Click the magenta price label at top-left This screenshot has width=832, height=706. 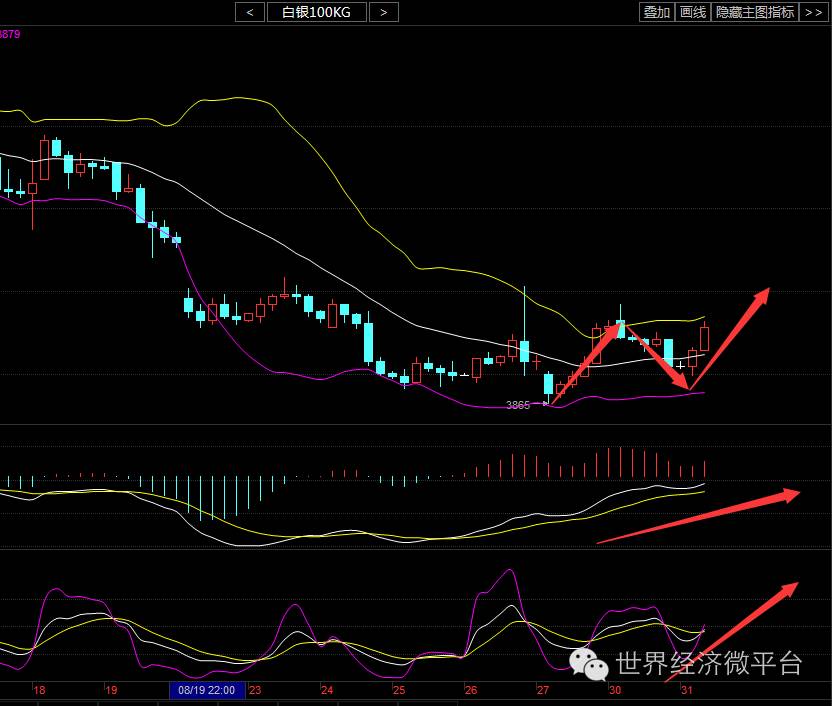tap(10, 34)
